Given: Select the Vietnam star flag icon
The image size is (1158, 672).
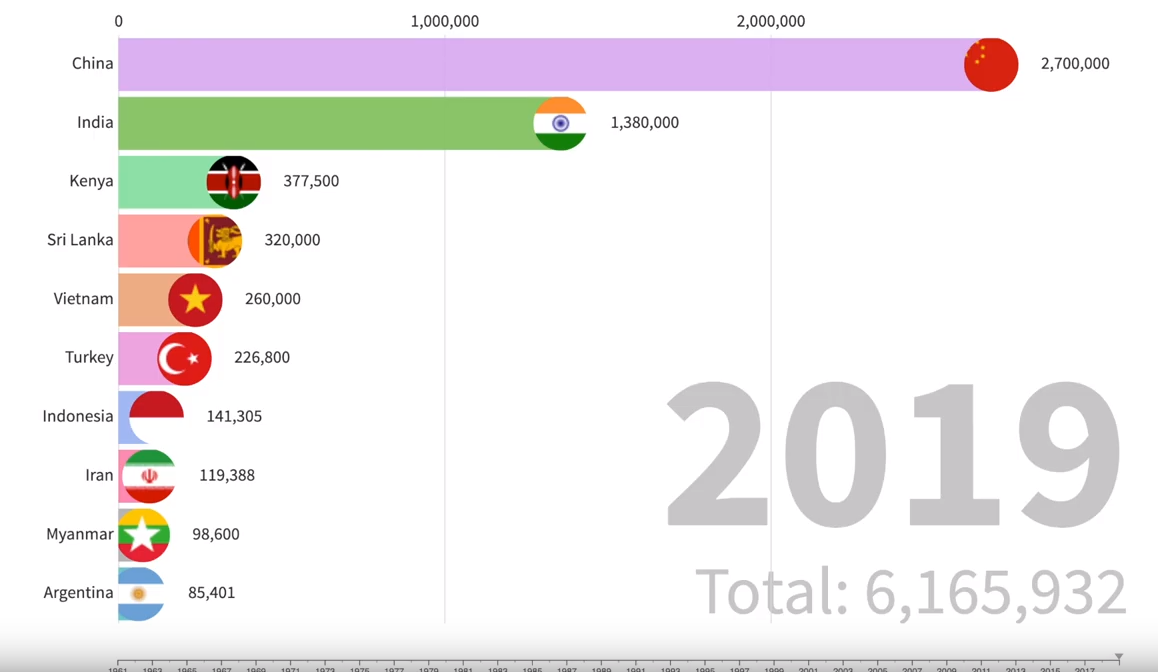Looking at the screenshot, I should [x=195, y=299].
